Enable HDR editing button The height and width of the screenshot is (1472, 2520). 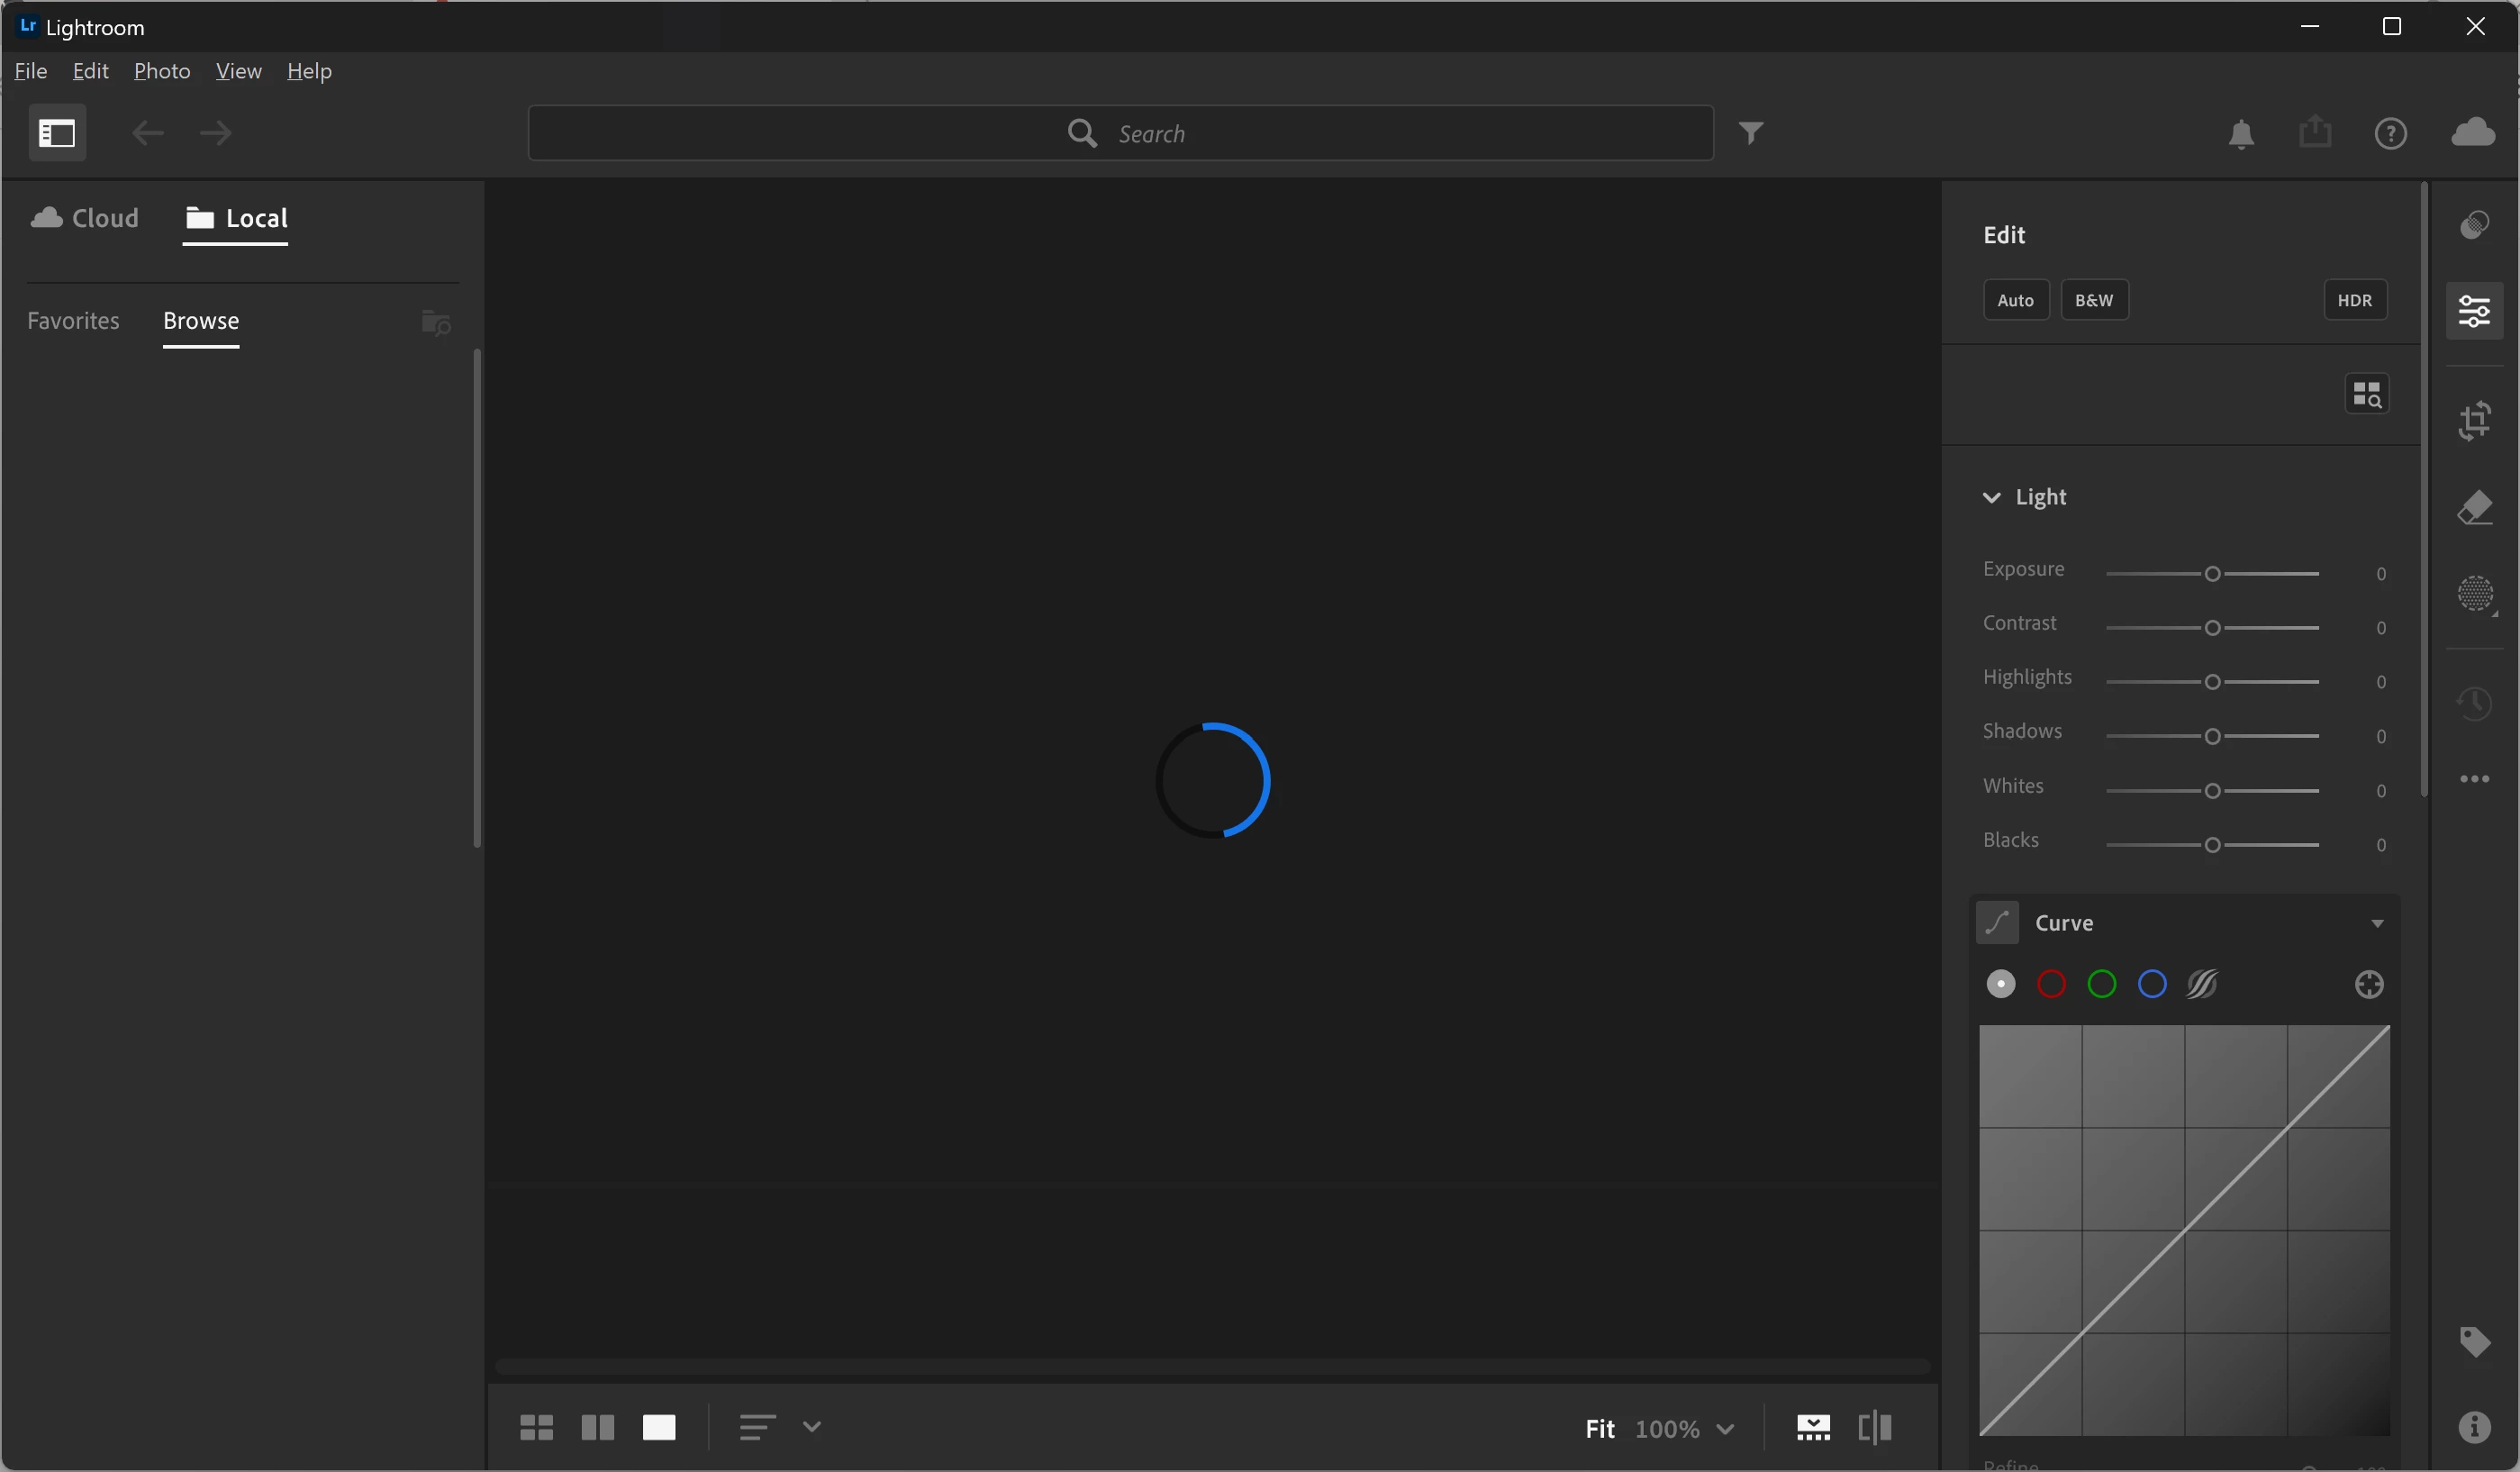[2354, 300]
